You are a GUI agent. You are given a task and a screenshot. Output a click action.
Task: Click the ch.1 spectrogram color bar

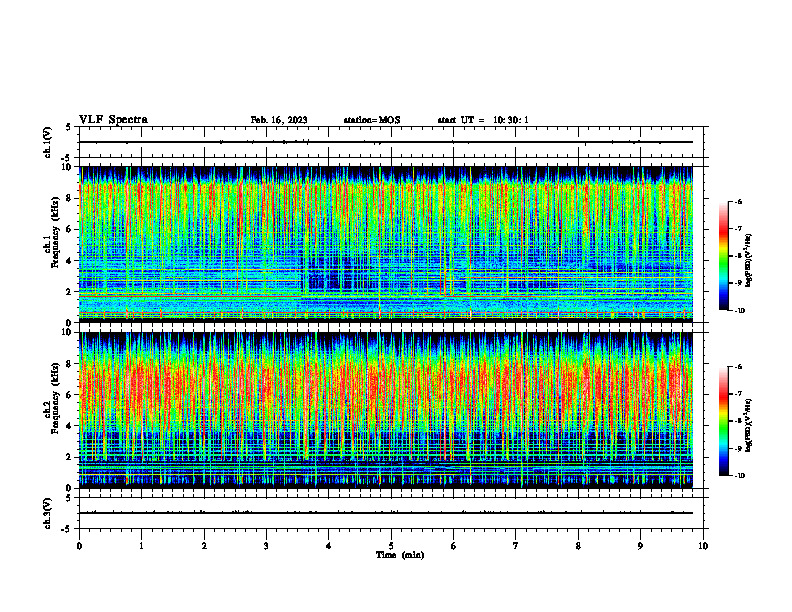point(724,256)
